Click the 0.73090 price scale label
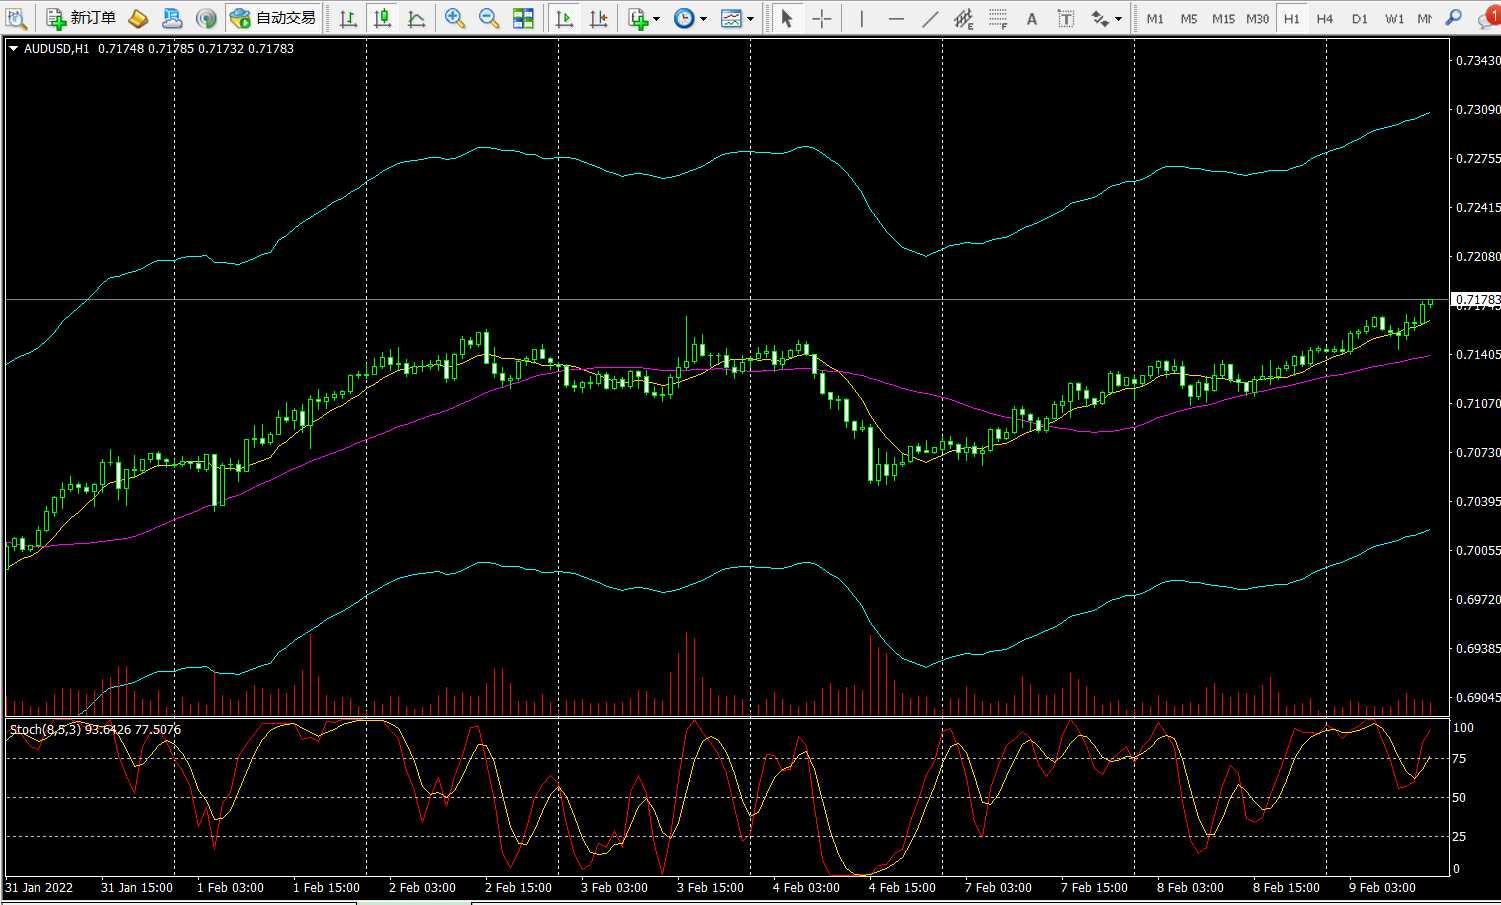1501x905 pixels. click(x=1477, y=109)
